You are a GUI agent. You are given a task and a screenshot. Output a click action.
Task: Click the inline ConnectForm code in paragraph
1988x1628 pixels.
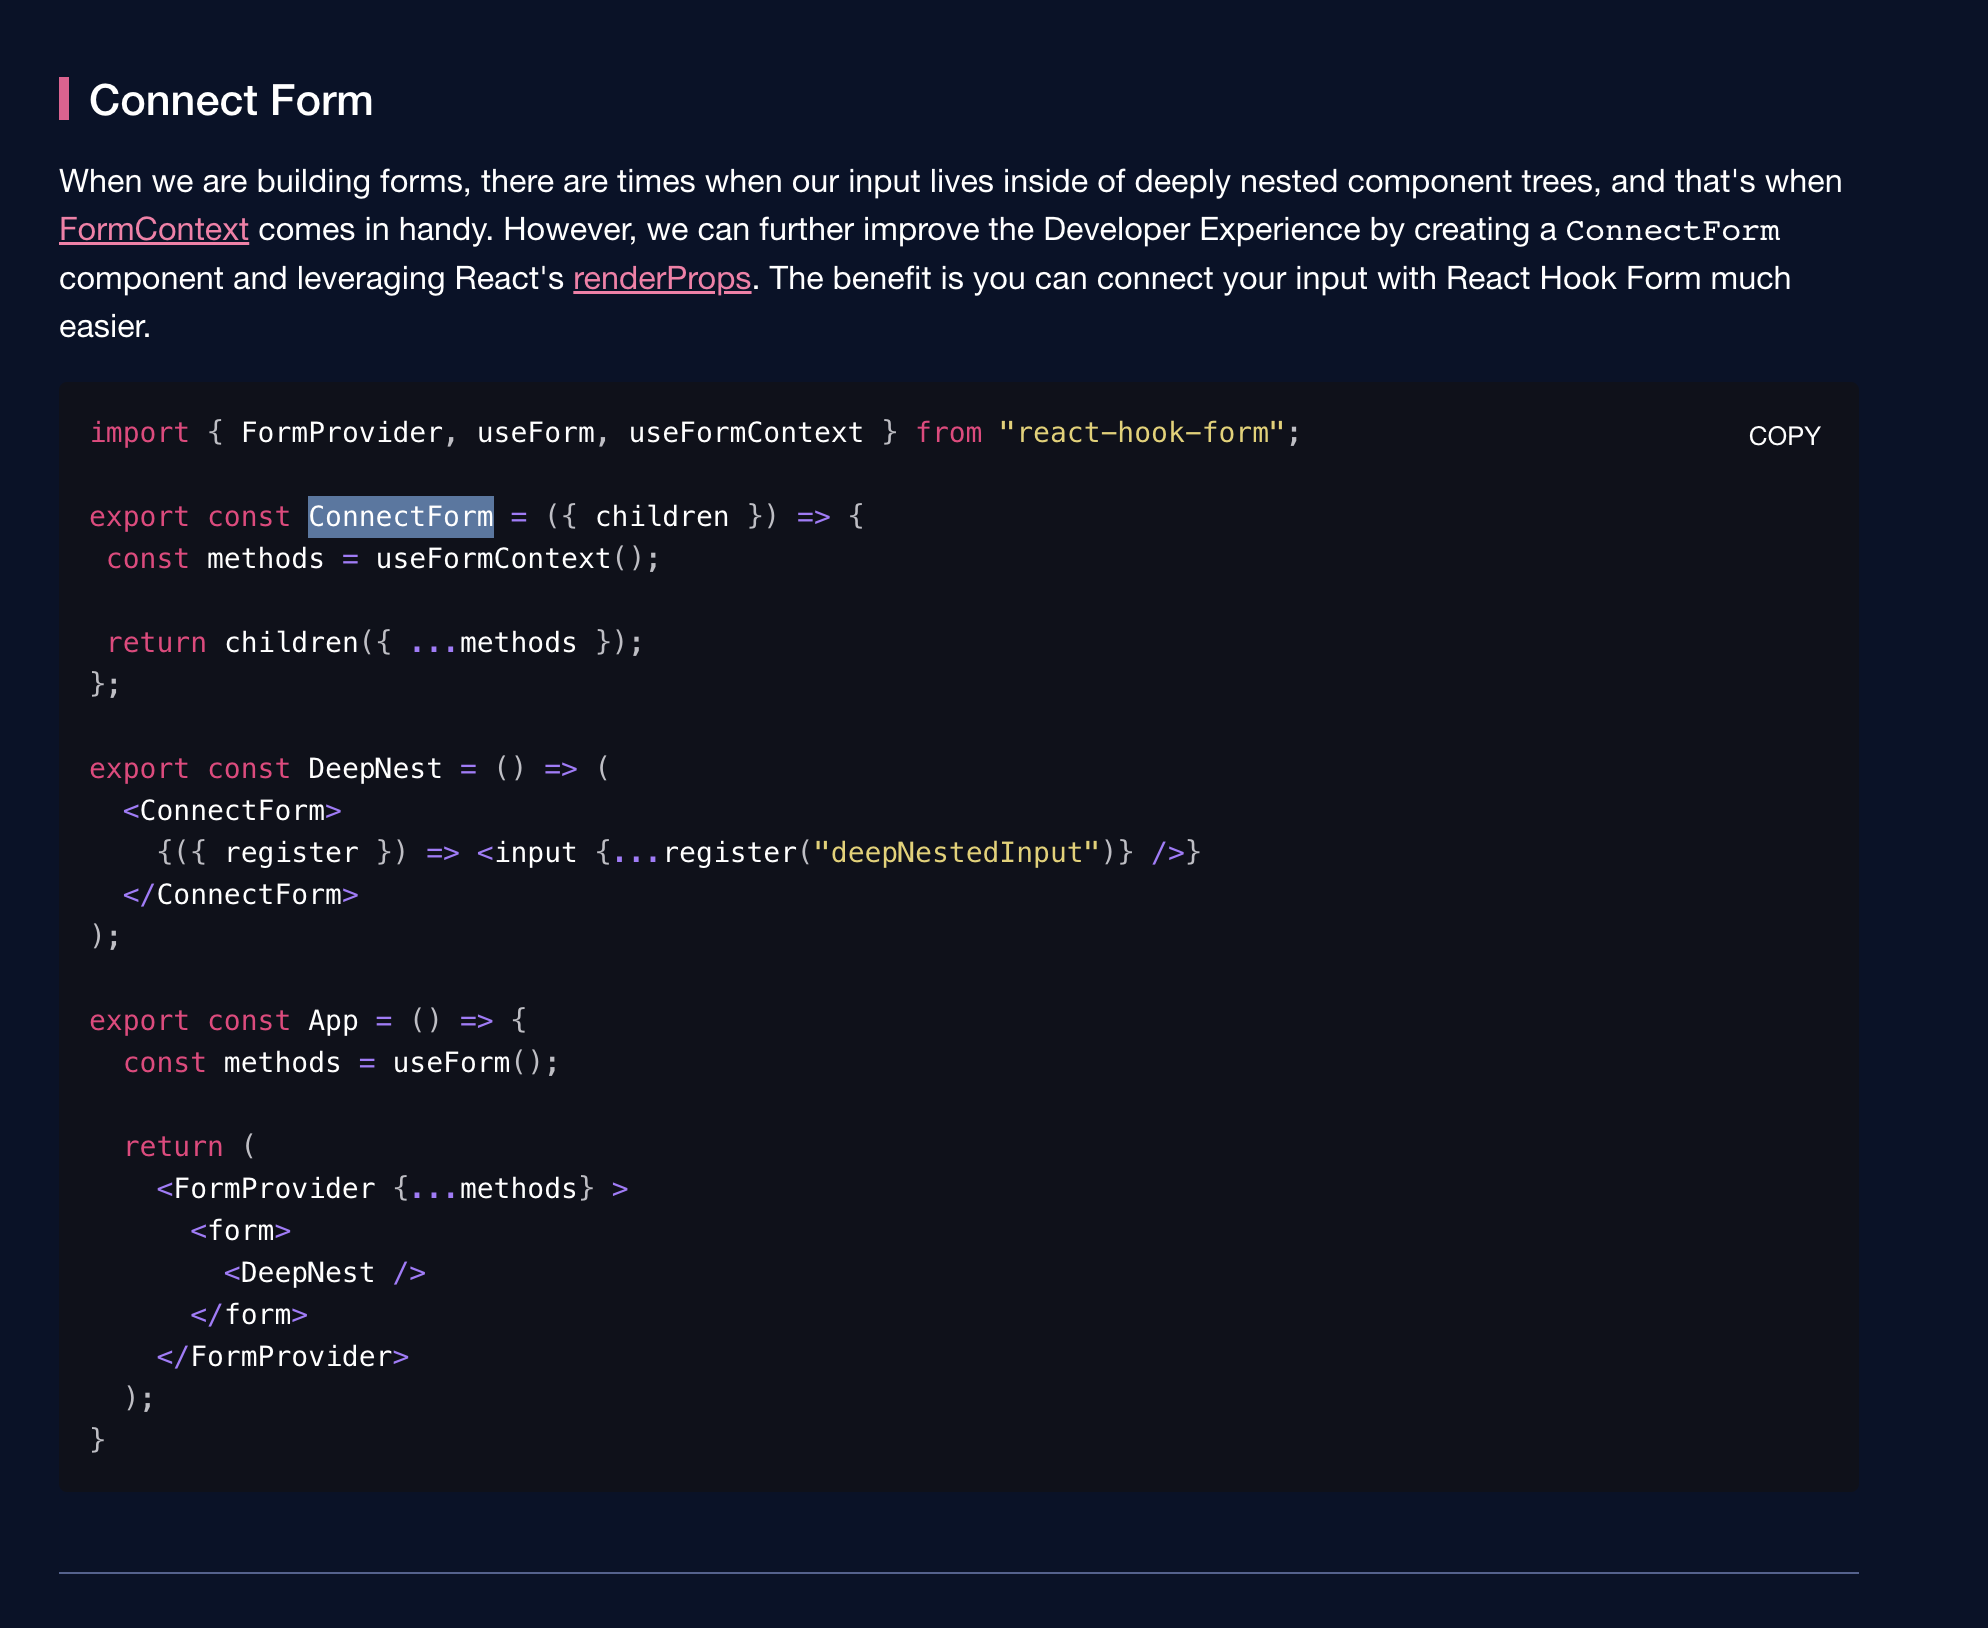pos(1672,231)
